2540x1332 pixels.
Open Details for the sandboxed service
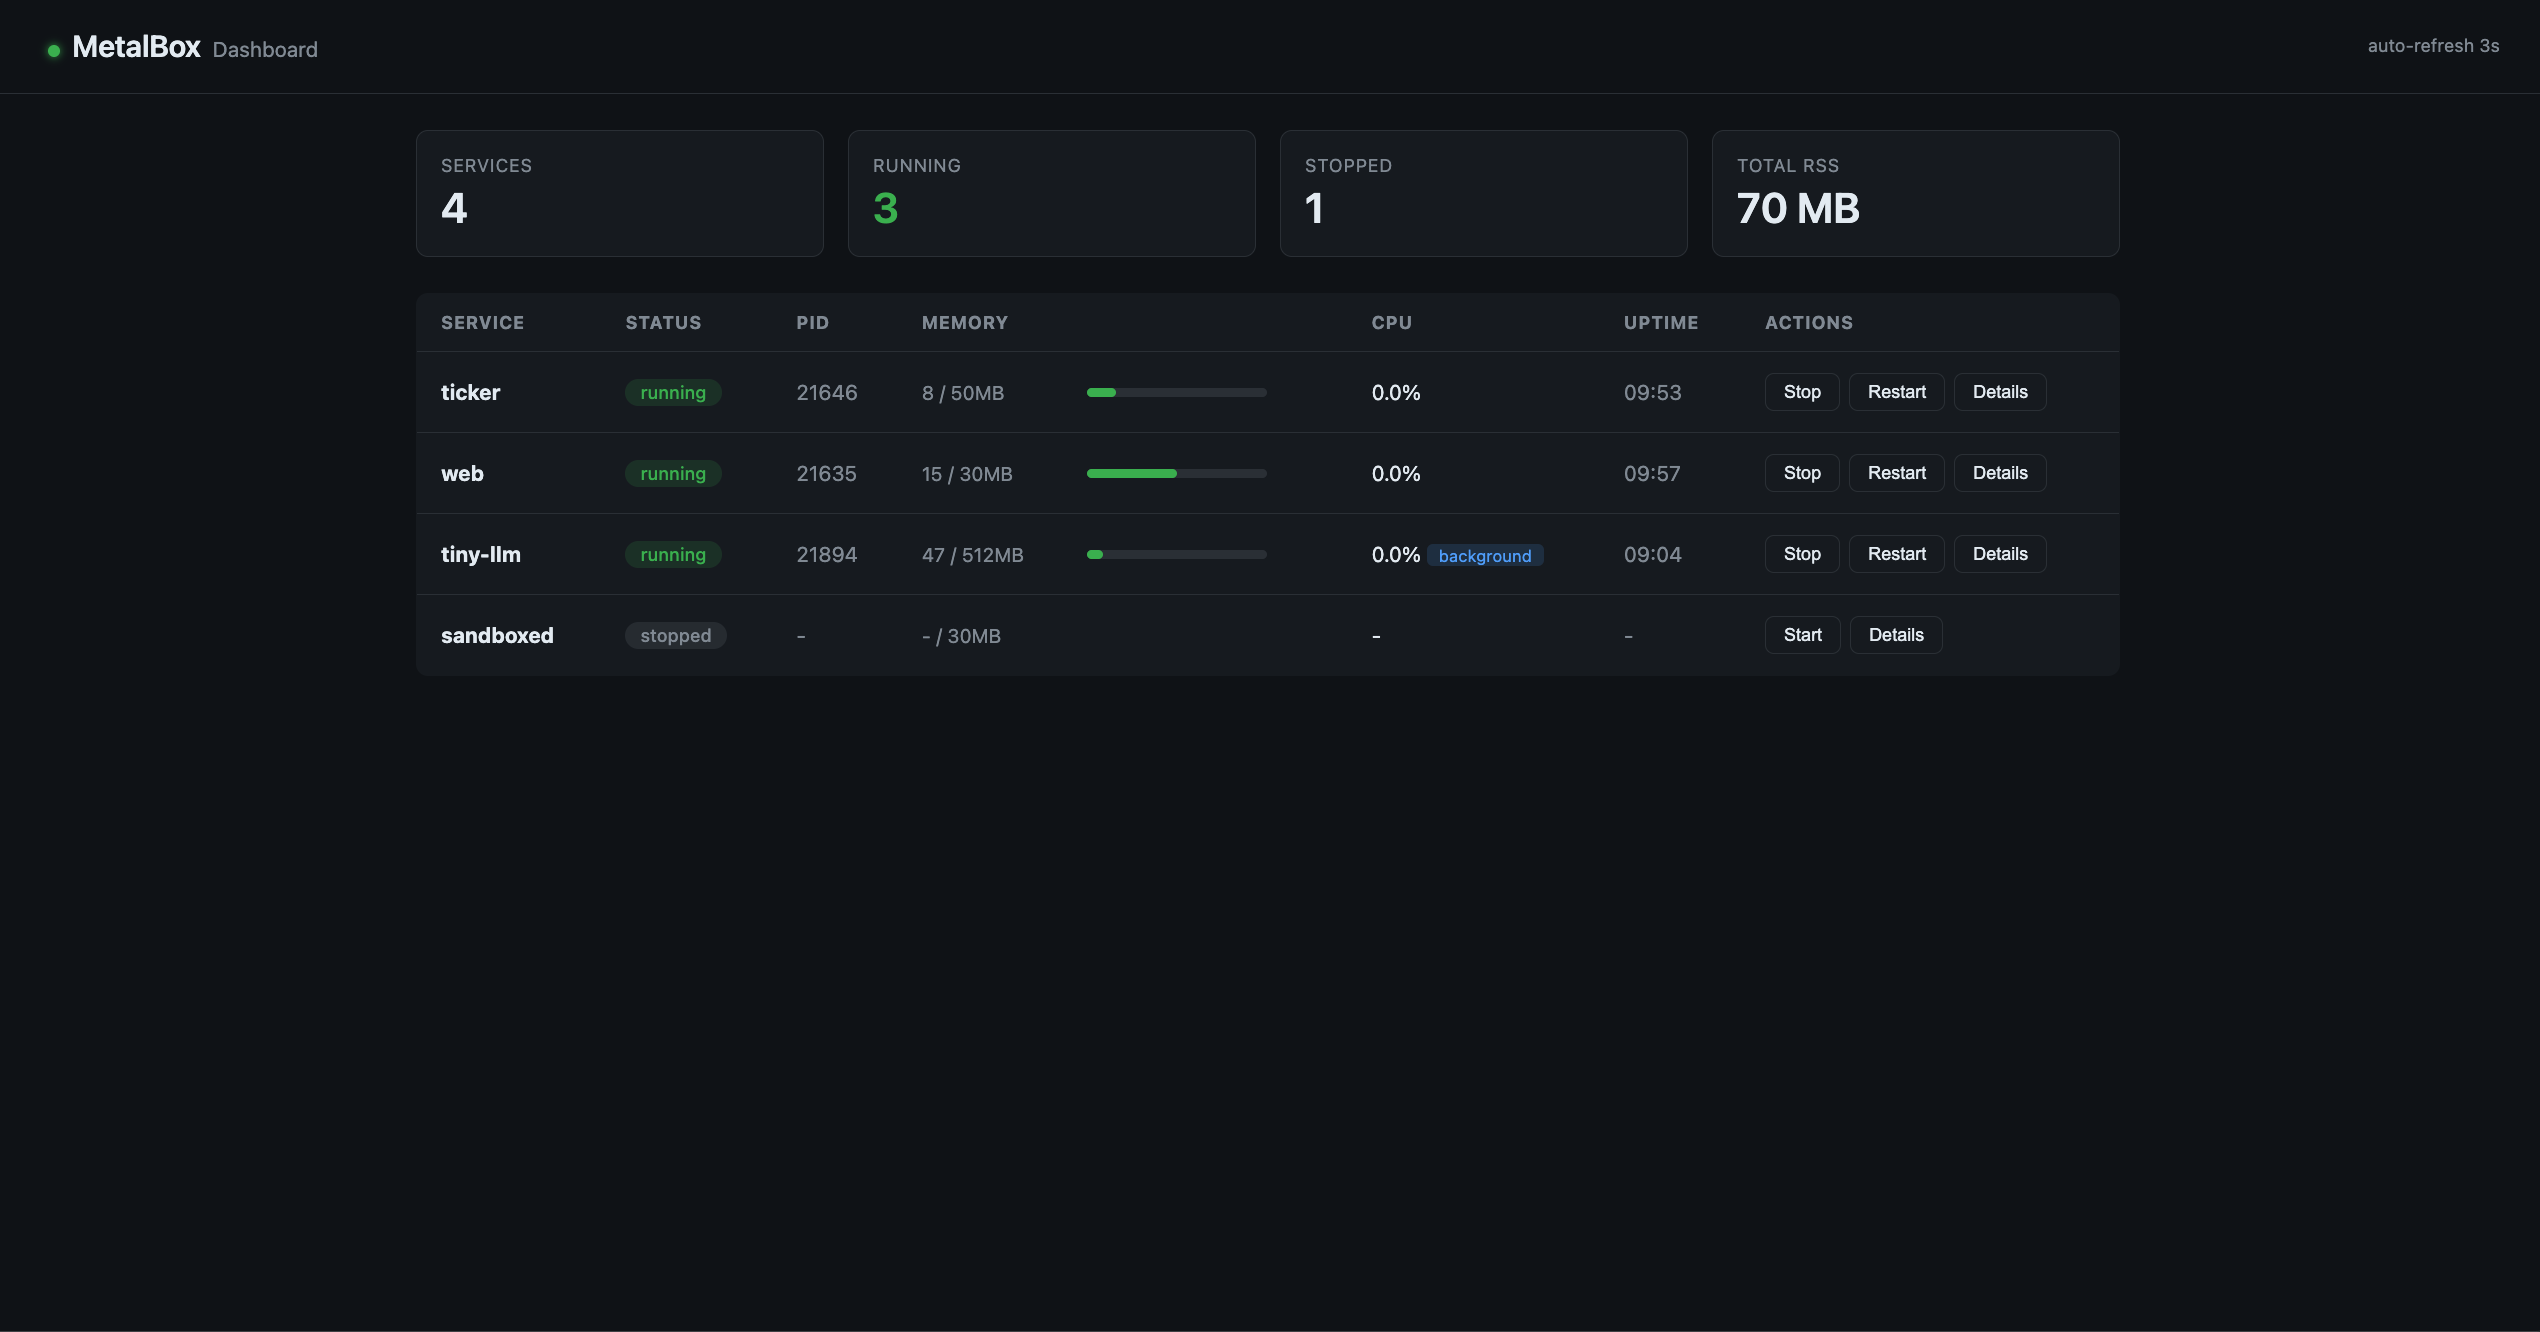1896,635
